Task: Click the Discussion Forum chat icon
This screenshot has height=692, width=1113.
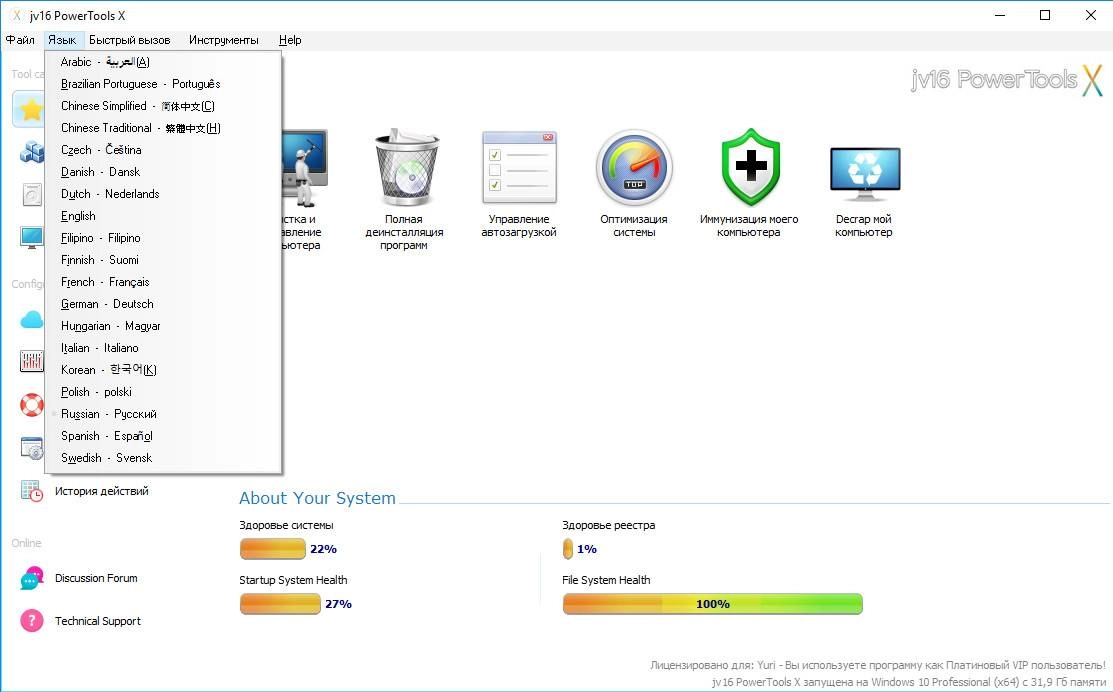Action: [31, 578]
